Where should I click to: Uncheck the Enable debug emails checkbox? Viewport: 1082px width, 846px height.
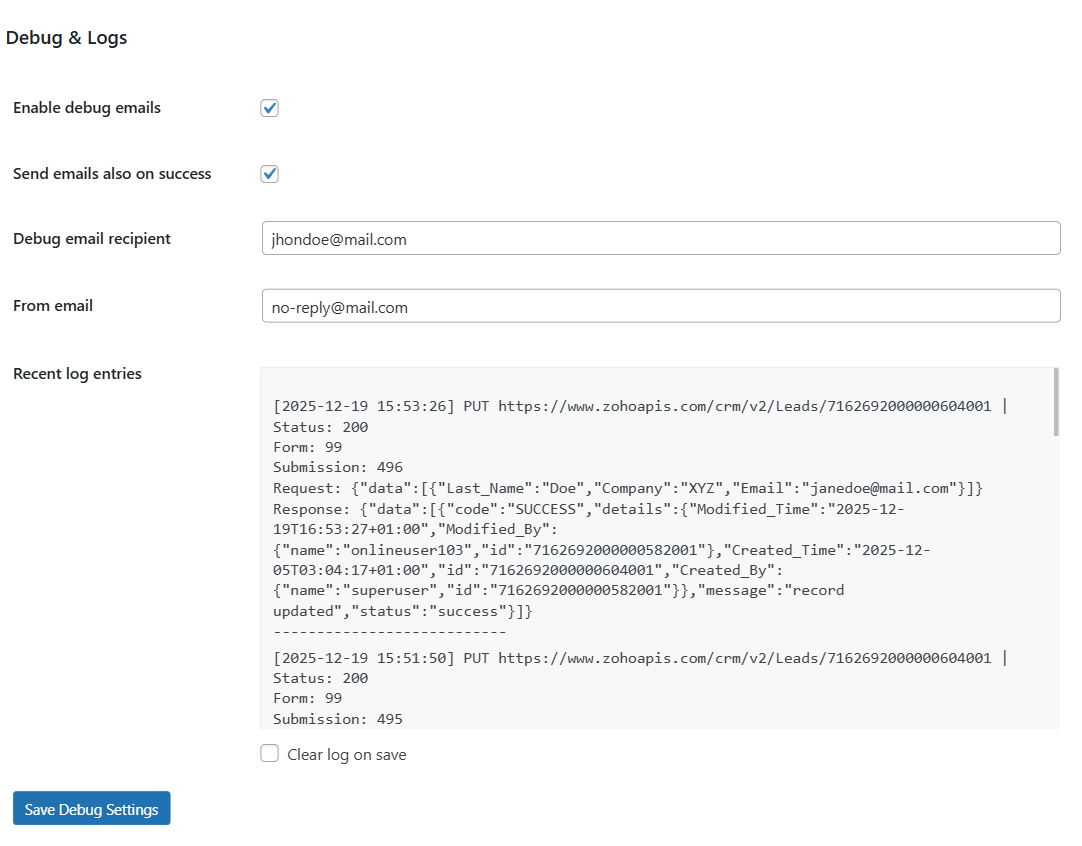268,107
